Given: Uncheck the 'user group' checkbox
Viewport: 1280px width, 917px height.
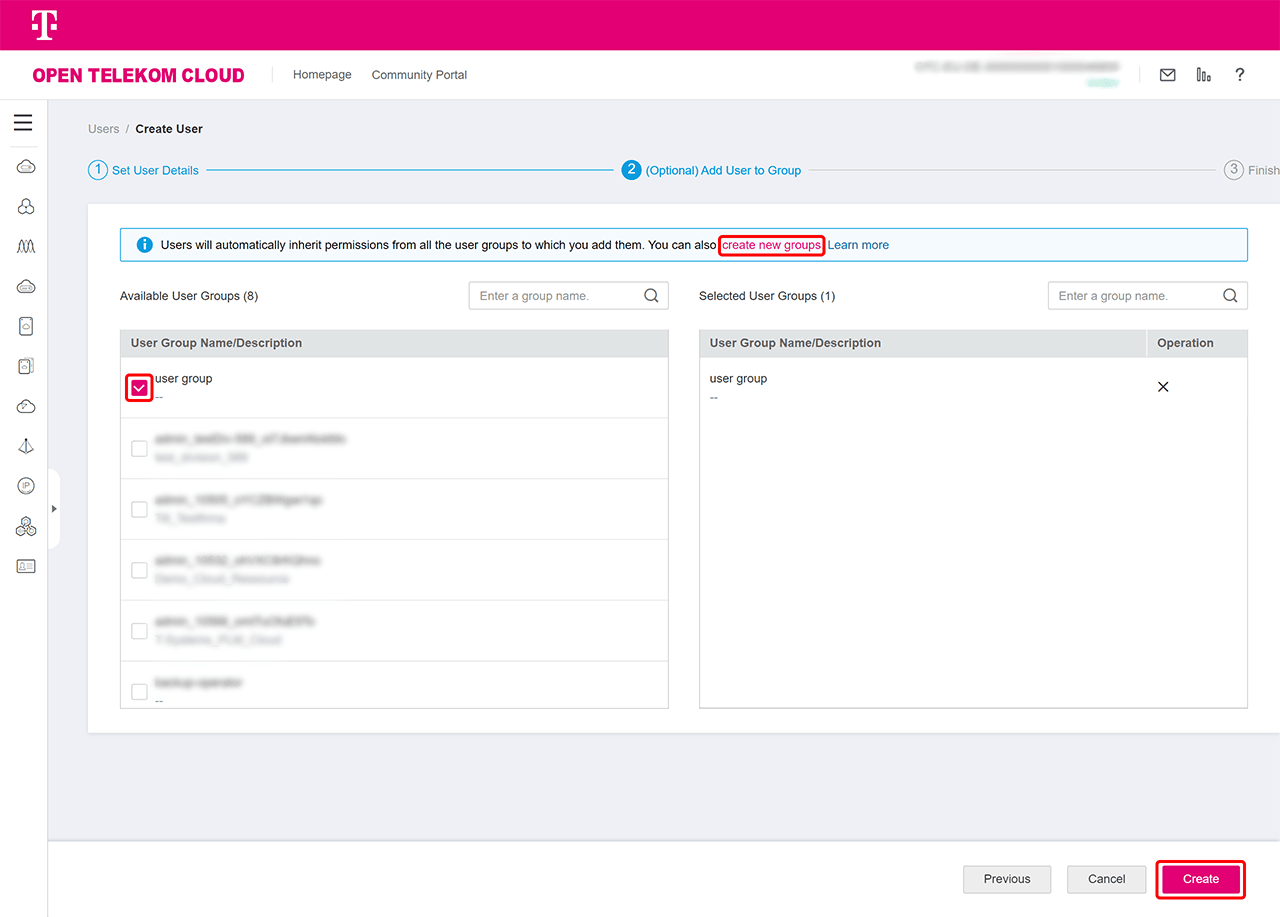Looking at the screenshot, I should 139,388.
